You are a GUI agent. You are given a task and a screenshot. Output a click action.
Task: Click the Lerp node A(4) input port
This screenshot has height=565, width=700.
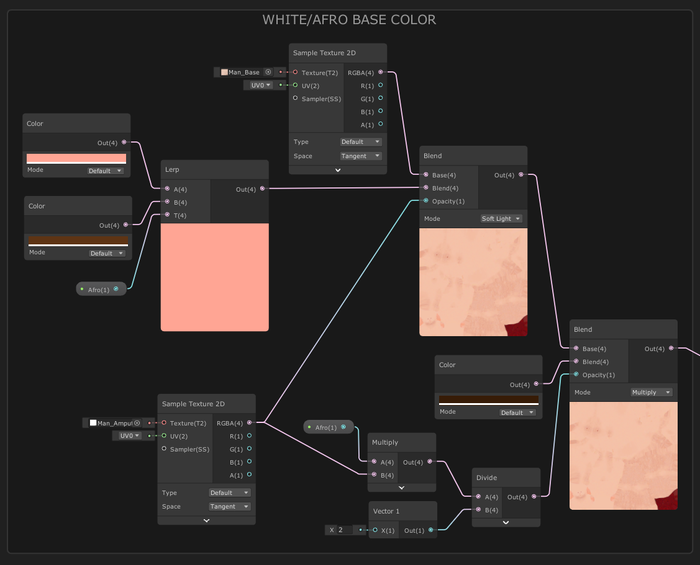(x=167, y=189)
